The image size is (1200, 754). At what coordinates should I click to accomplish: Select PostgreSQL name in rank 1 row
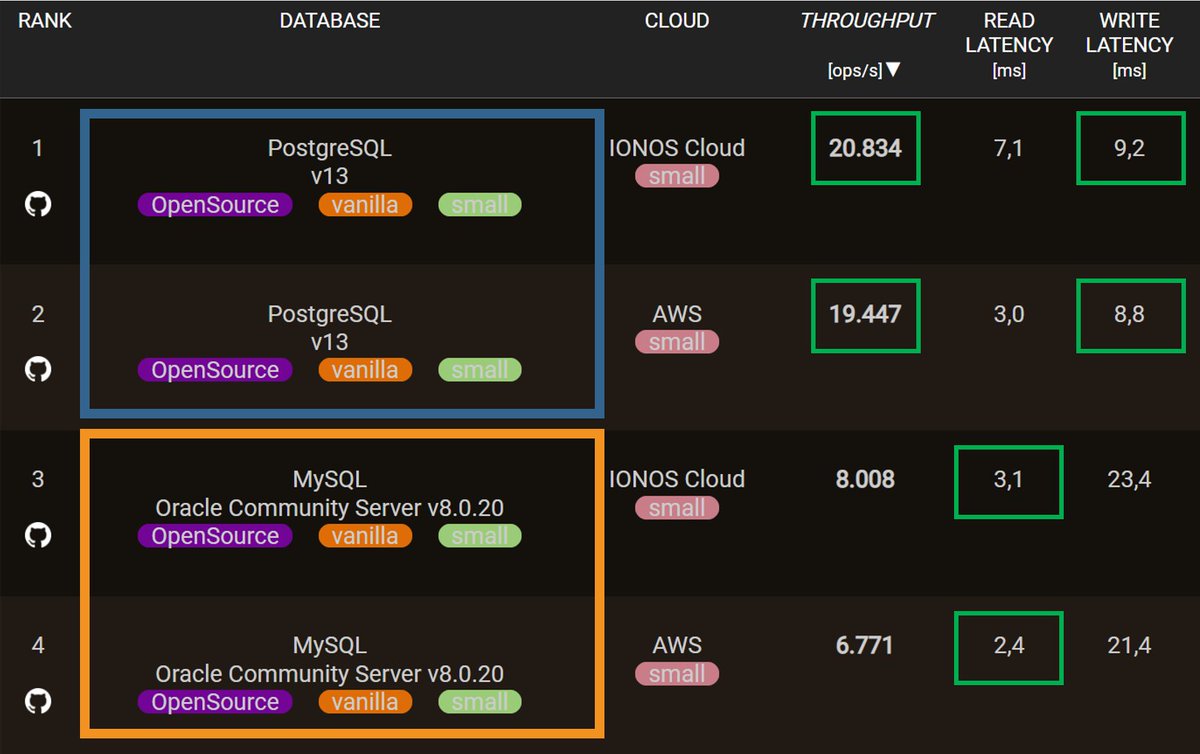tap(330, 149)
